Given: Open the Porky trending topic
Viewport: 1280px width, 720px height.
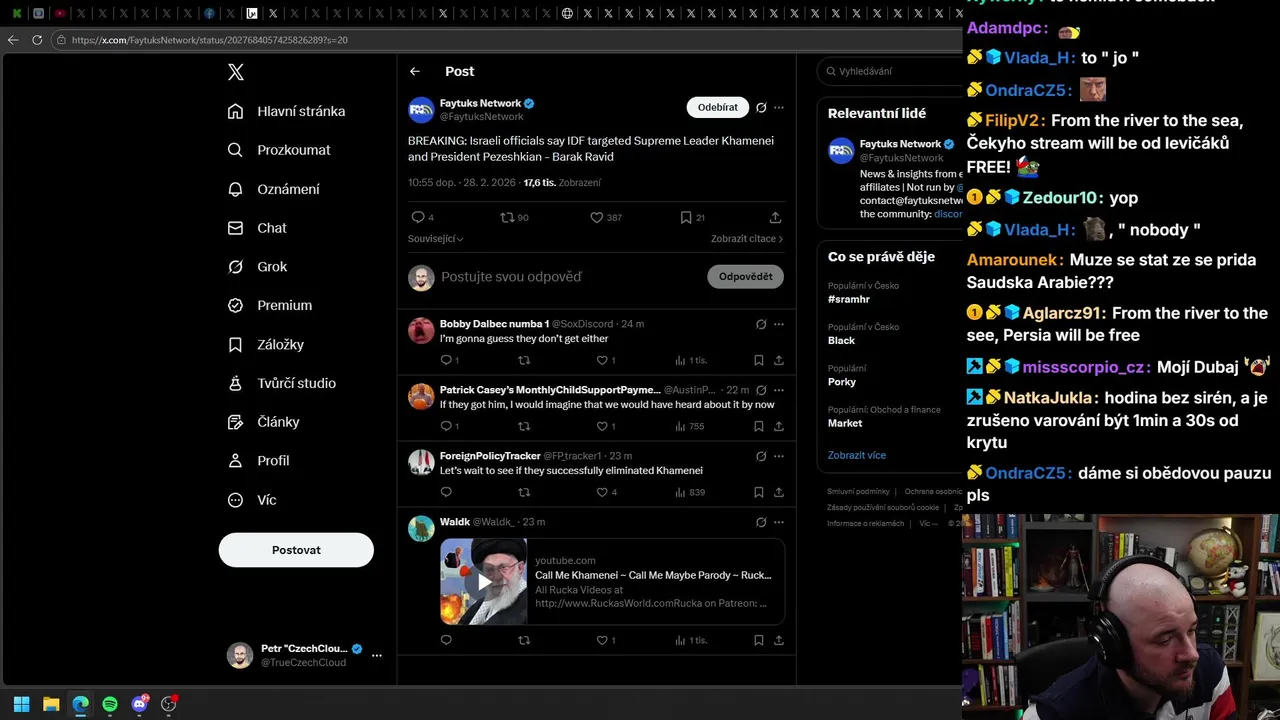Looking at the screenshot, I should click(x=842, y=382).
